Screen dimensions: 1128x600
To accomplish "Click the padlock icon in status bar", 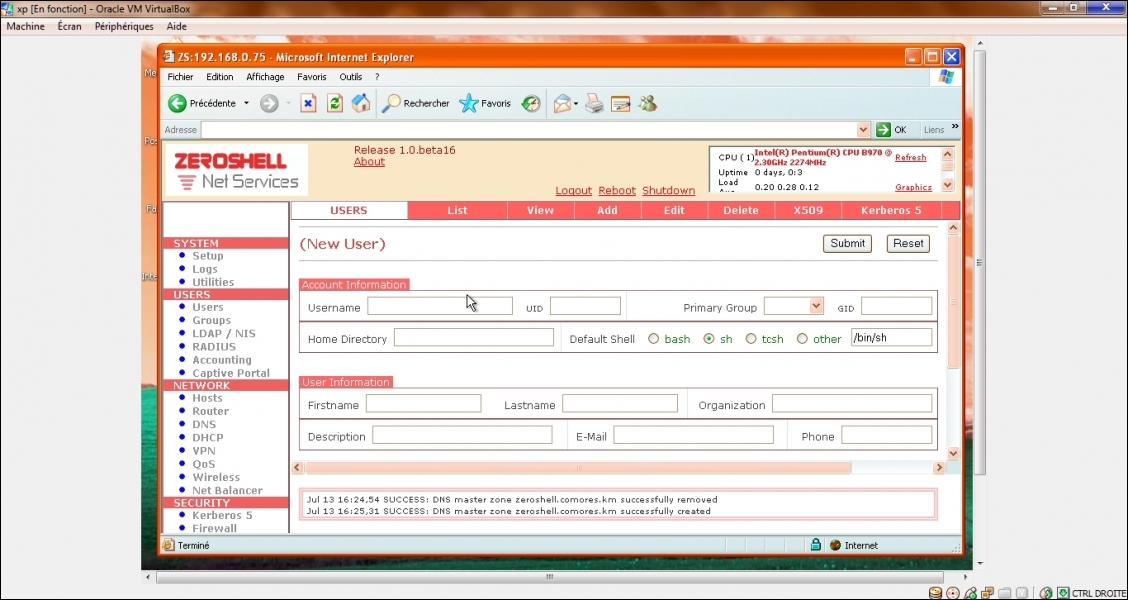I will [x=816, y=545].
